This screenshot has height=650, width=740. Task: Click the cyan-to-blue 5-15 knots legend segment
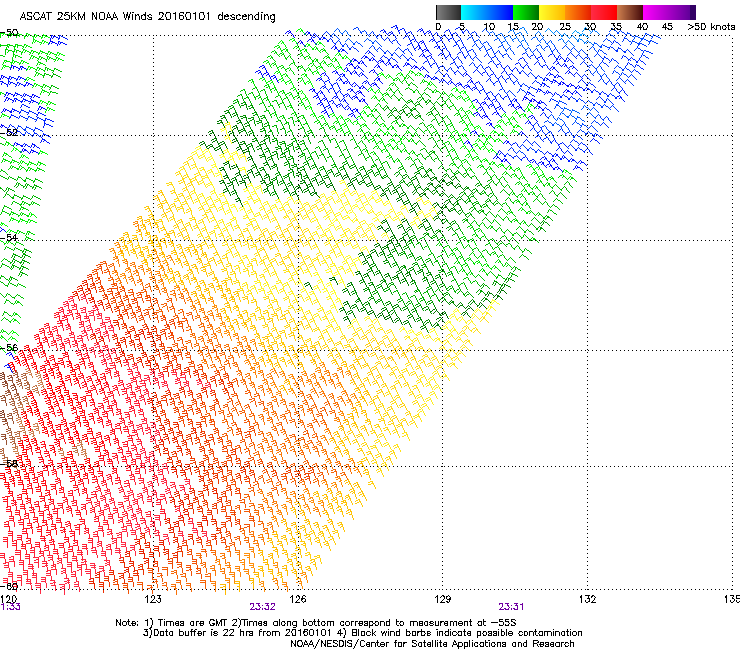[x=487, y=12]
